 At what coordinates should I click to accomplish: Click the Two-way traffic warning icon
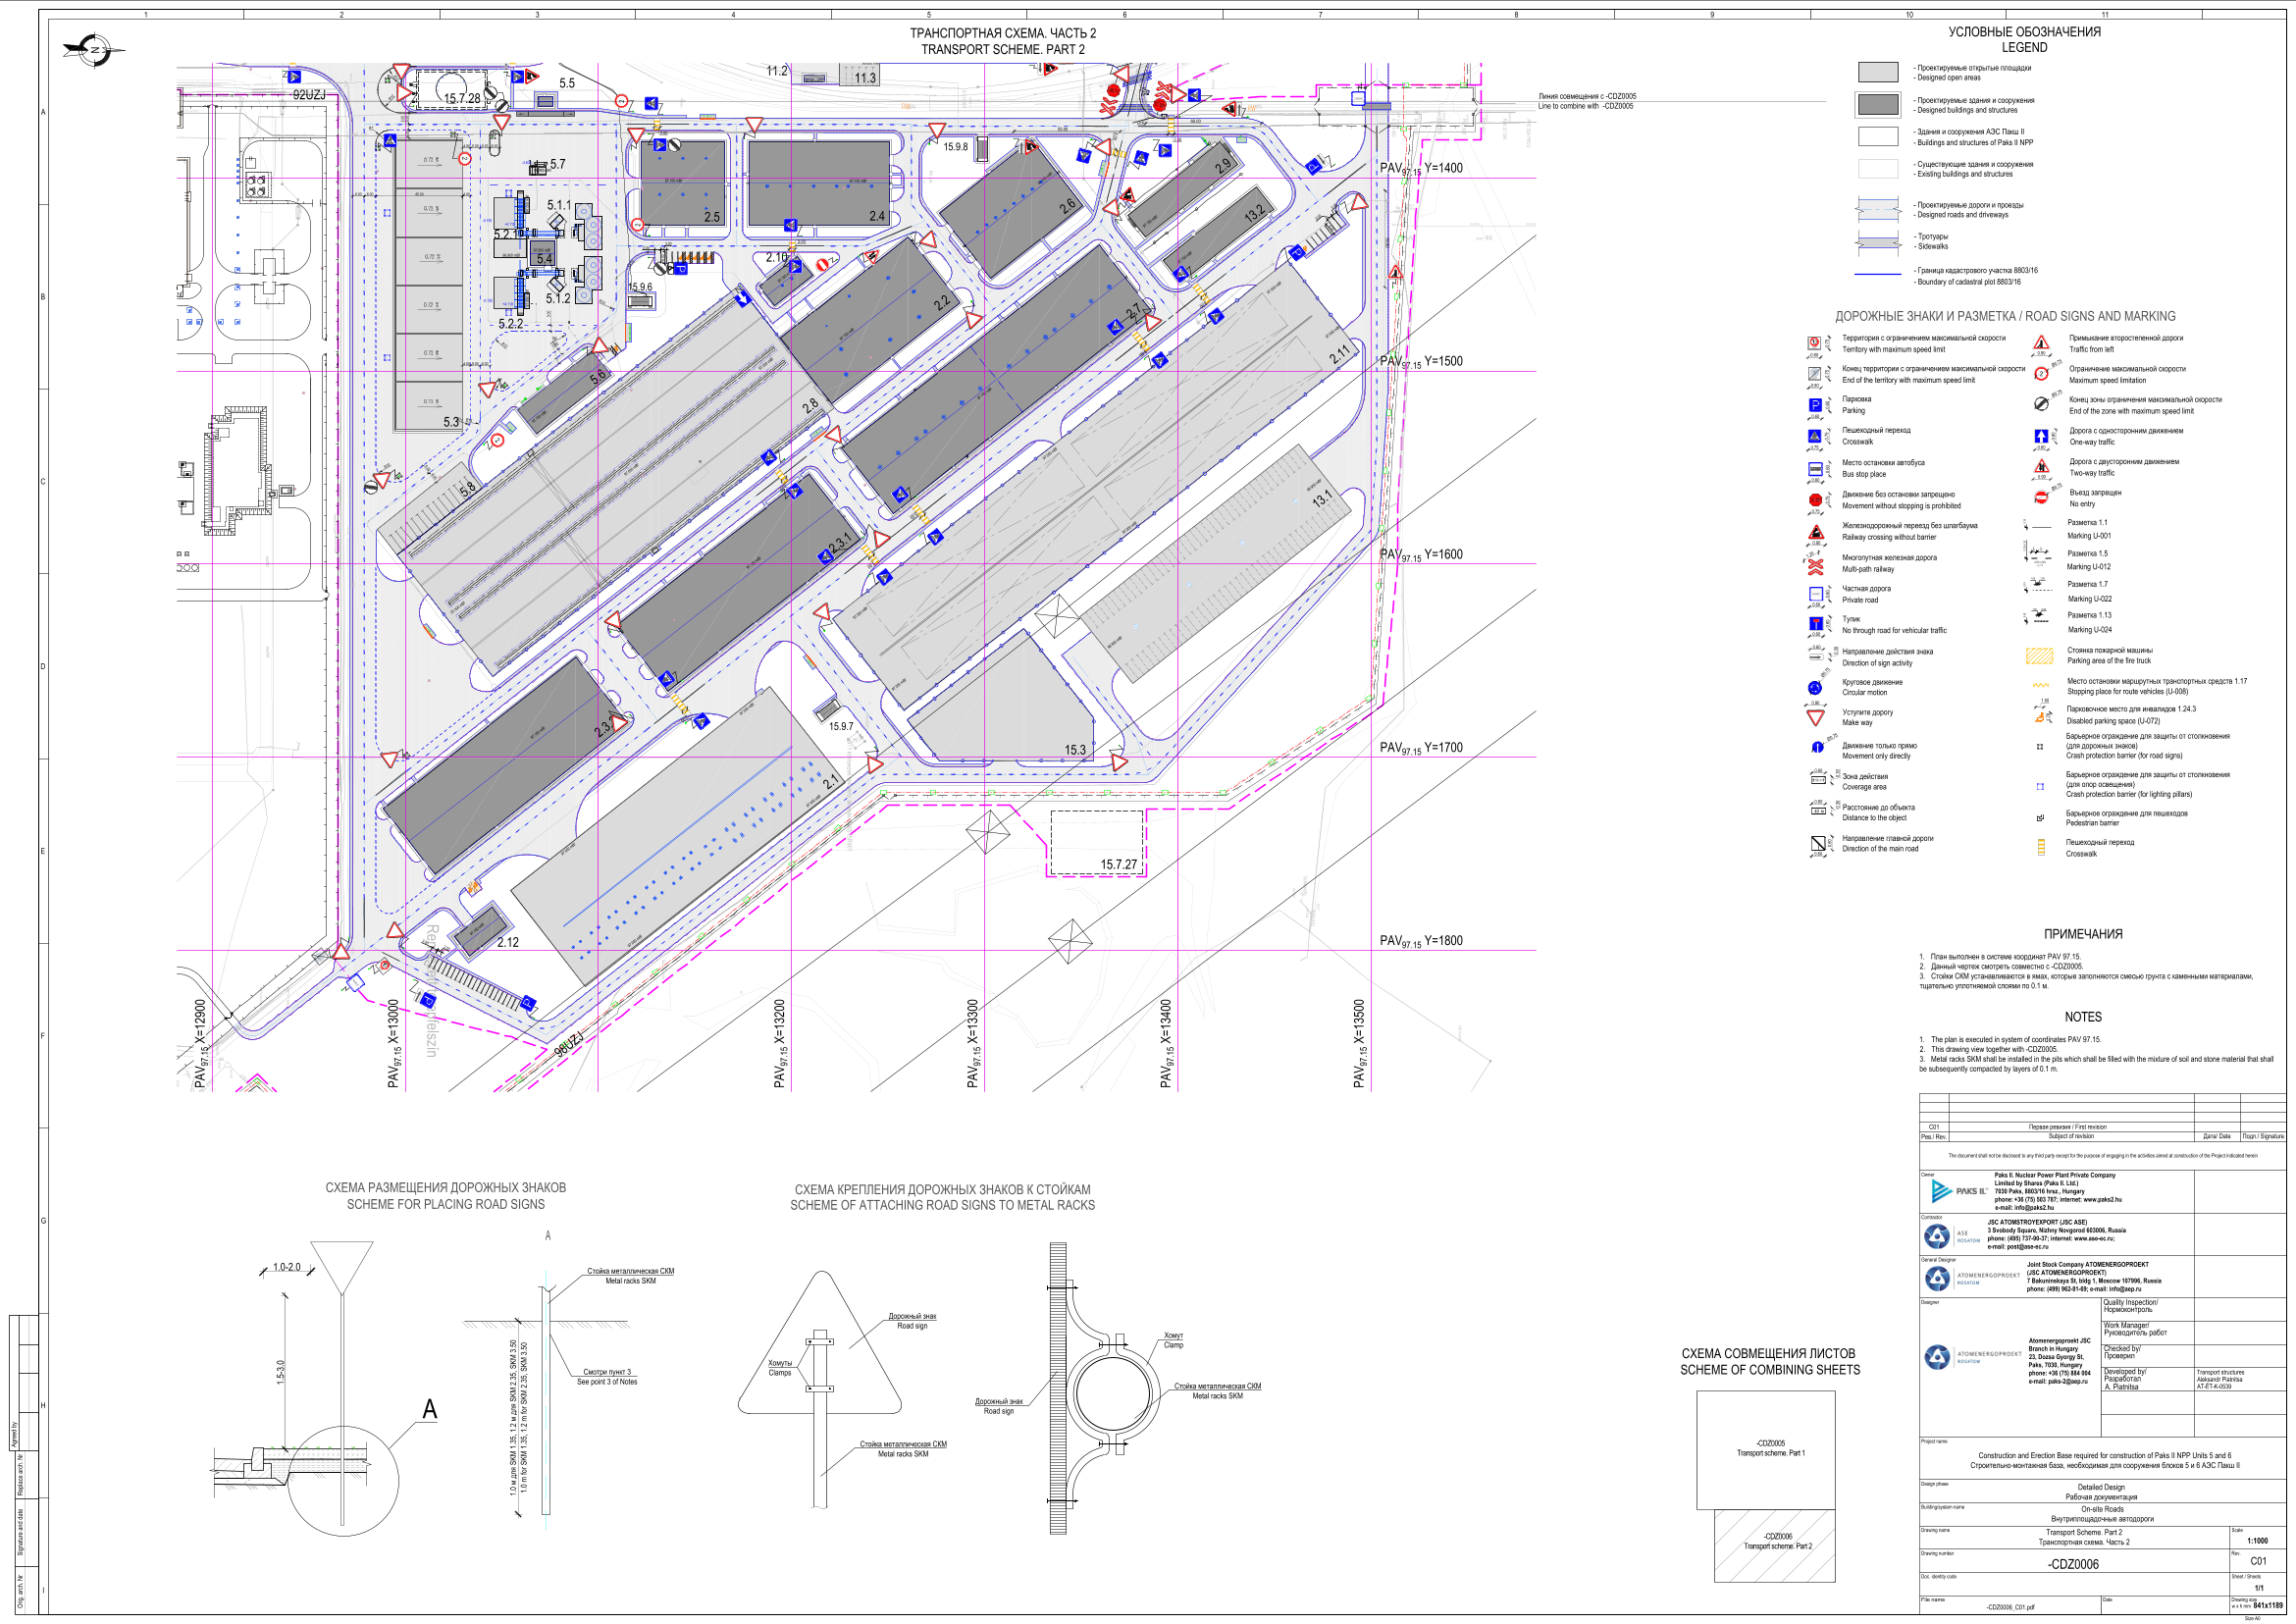coord(2042,466)
